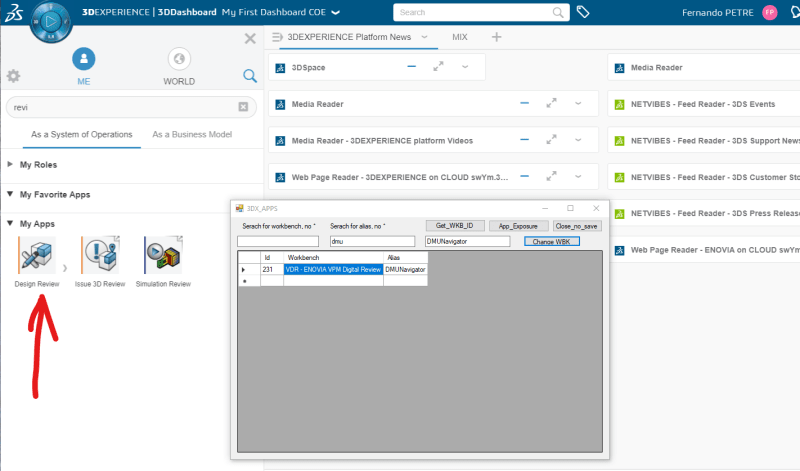Select the WORLD globe icon
Image resolution: width=800 pixels, height=471 pixels.
(x=179, y=59)
